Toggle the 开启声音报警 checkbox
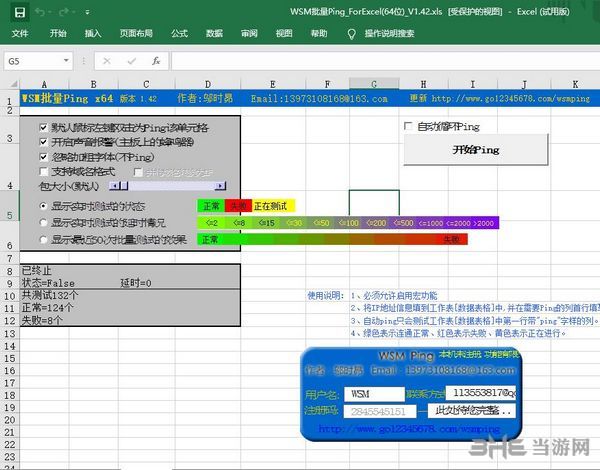This screenshot has width=600, height=470. (x=44, y=142)
